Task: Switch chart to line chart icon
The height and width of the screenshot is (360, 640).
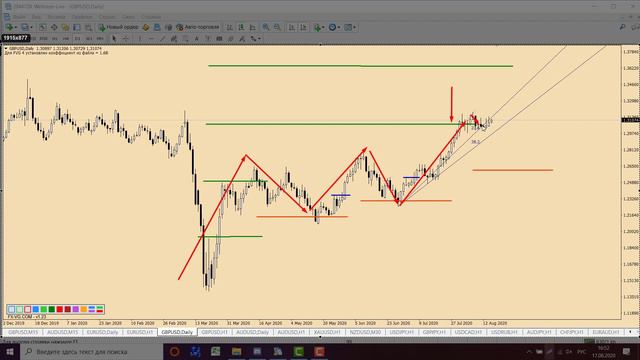Action: [253, 27]
